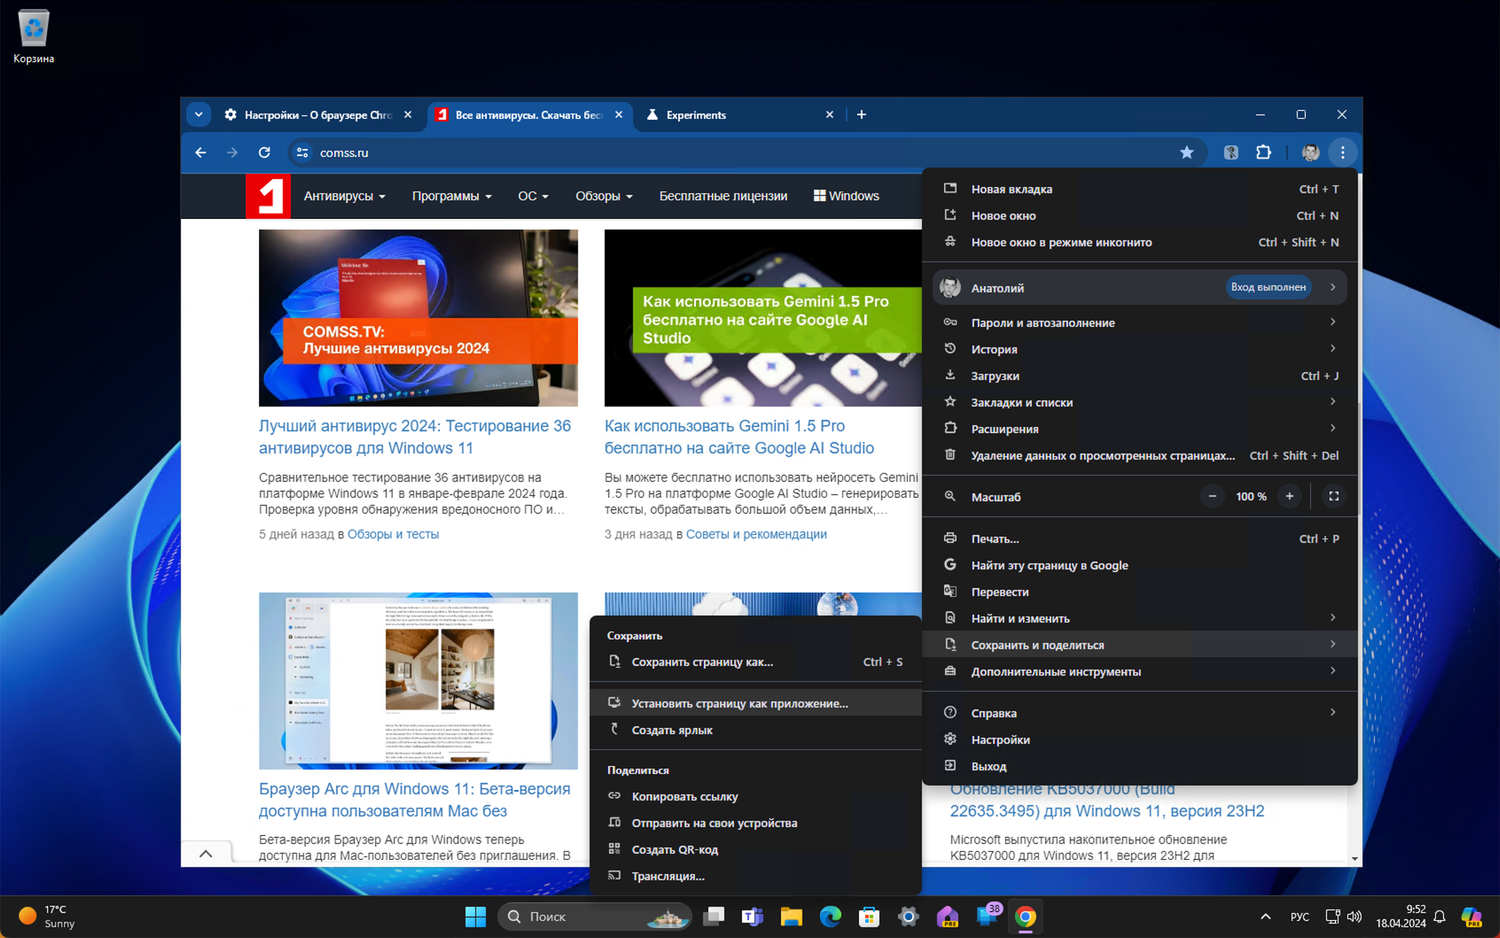Expand the Закладки и списки submenu

(1140, 402)
